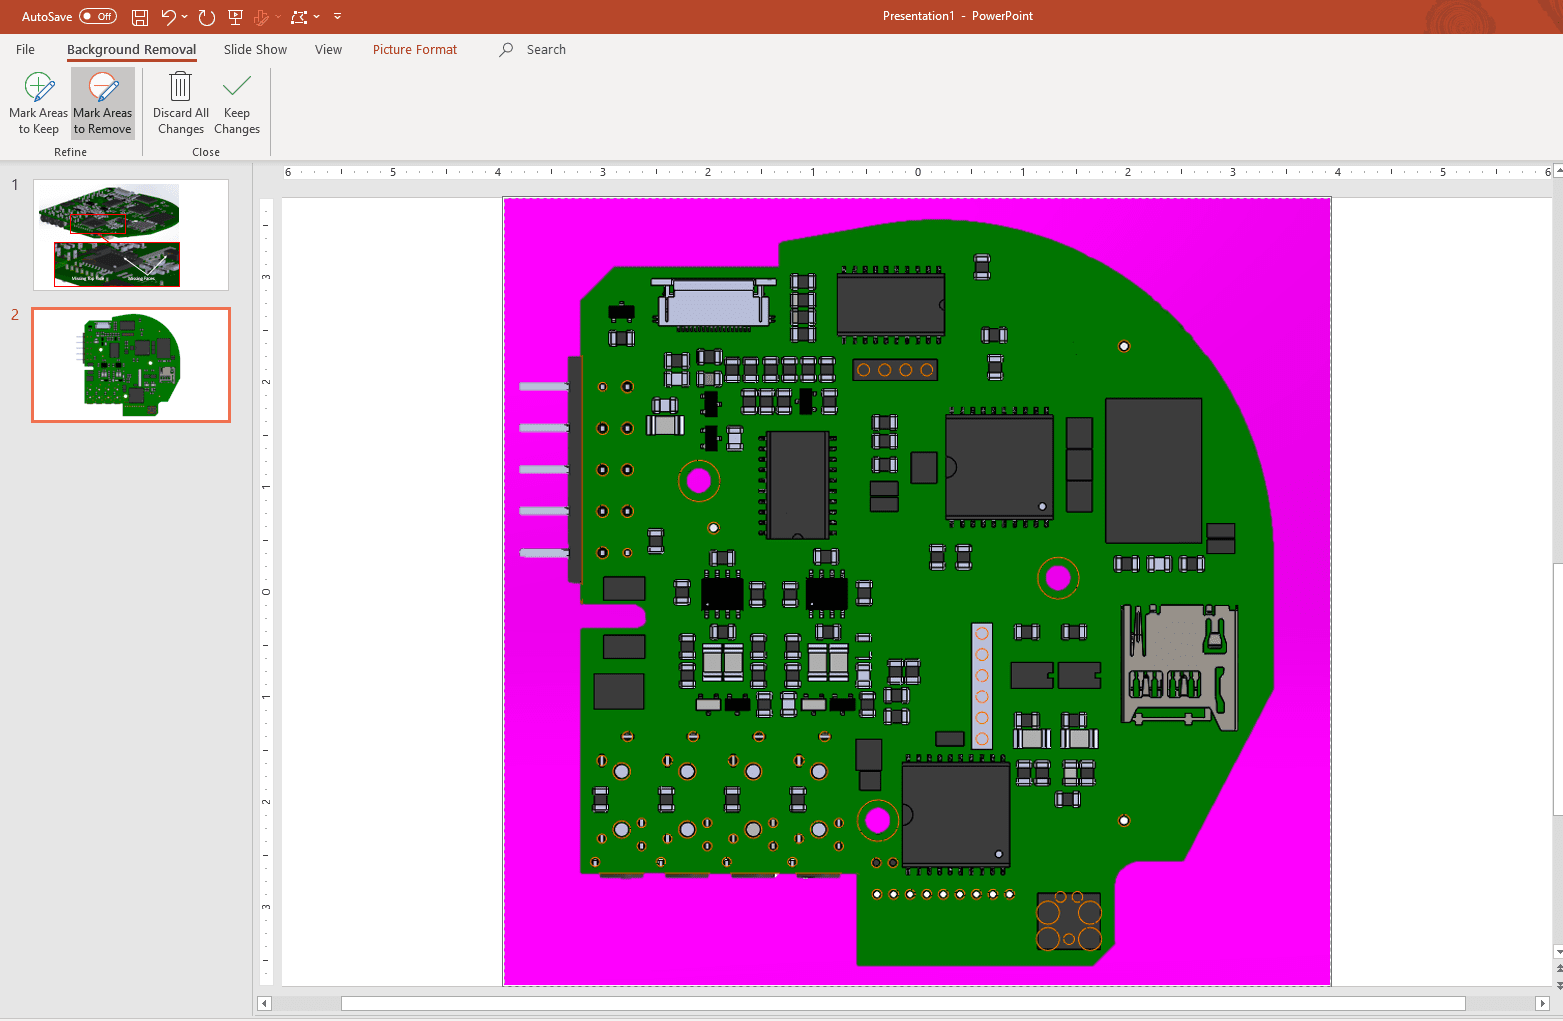Select Mark Areas to Keep tool
Image resolution: width=1563 pixels, height=1021 pixels.
[39, 103]
